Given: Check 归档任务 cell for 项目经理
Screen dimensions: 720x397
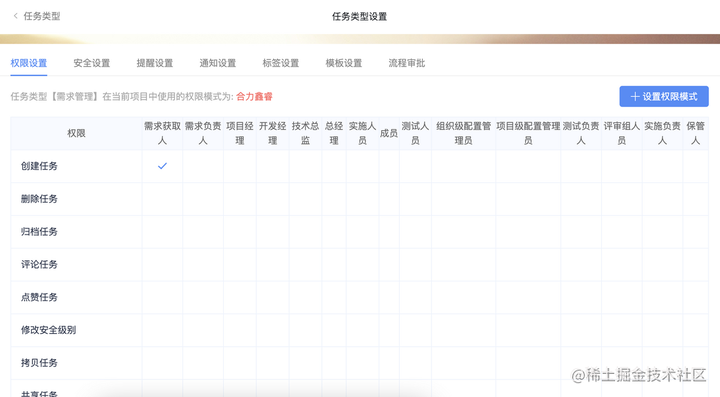Looking at the screenshot, I should [x=240, y=232].
